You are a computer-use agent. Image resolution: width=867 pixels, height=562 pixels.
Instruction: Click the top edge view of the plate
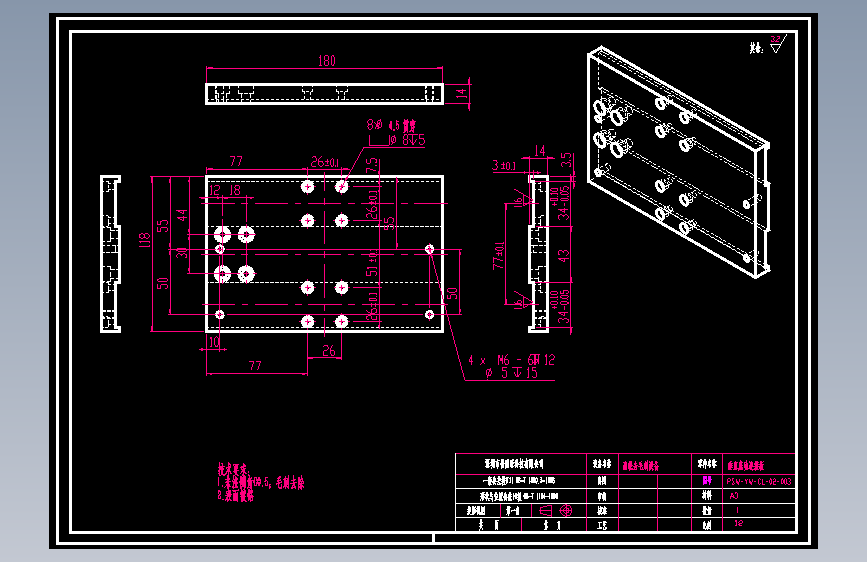click(x=325, y=93)
